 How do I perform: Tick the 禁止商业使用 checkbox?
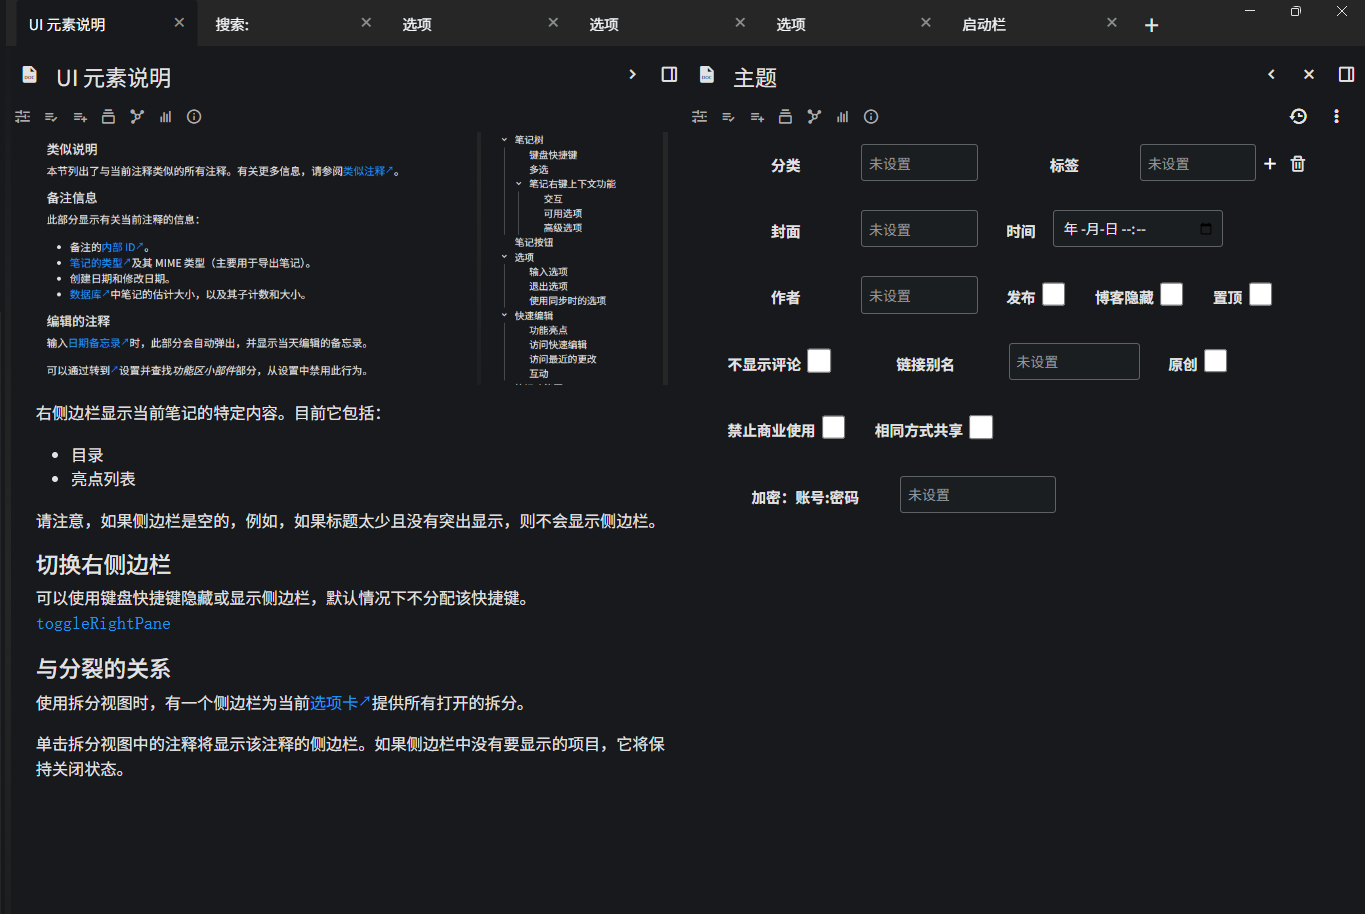(x=833, y=428)
